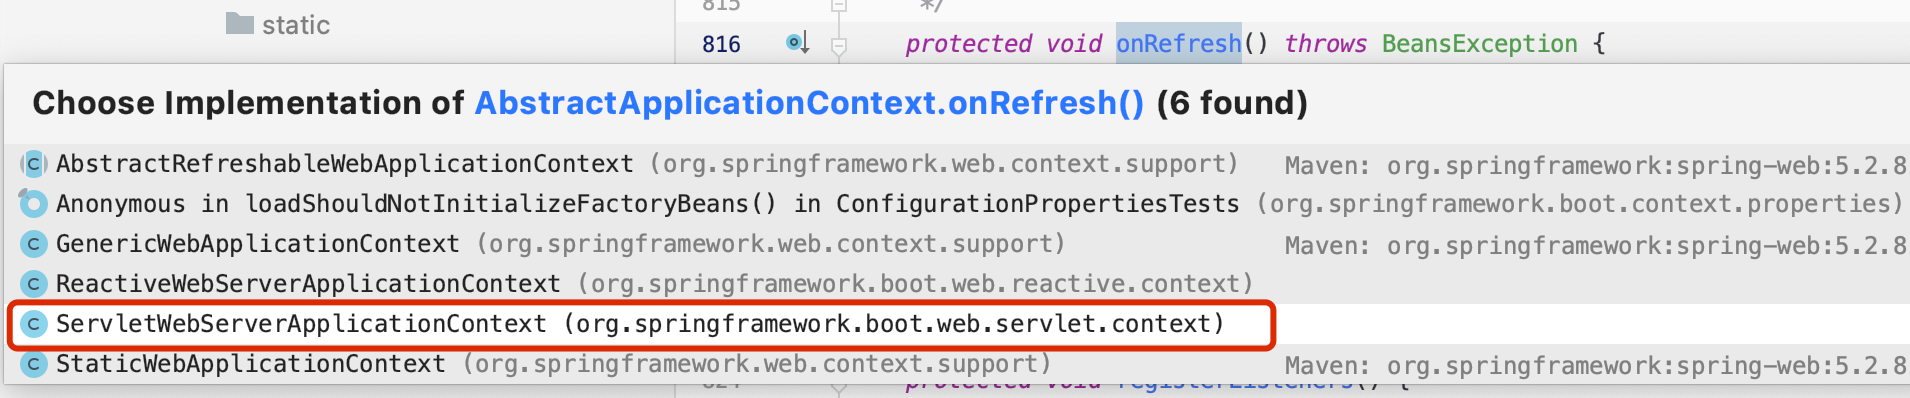Click the class icon beside ServletWebServerApplicationContext
Image resolution: width=1910 pixels, height=398 pixels.
[x=34, y=324]
